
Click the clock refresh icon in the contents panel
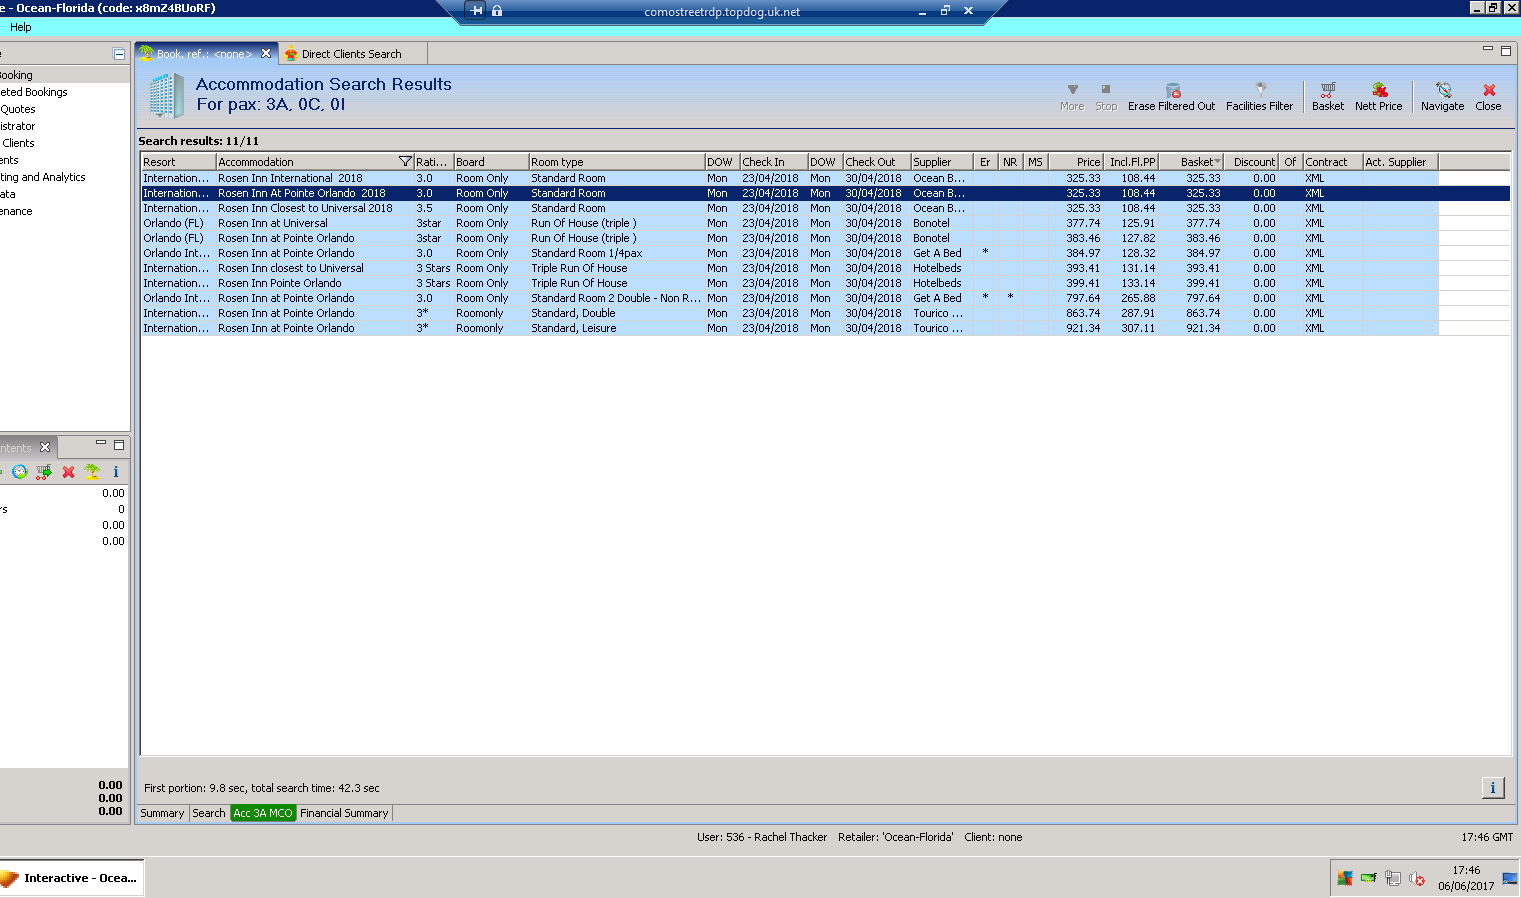(19, 472)
